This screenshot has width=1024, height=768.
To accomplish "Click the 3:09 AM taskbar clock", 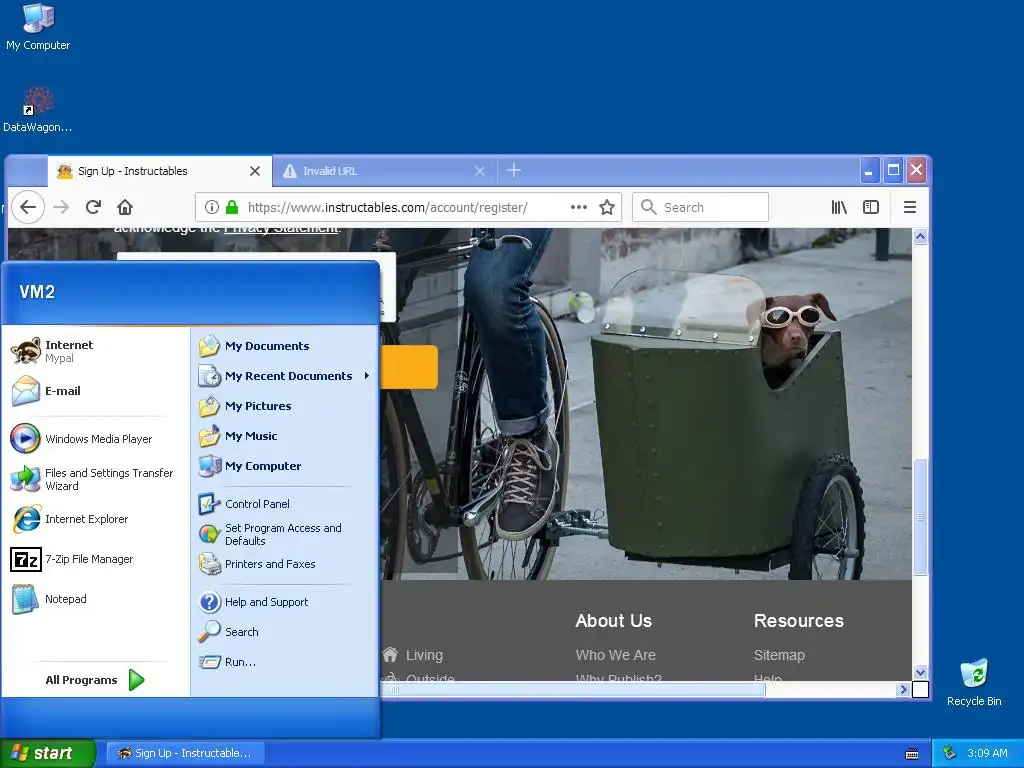I will [987, 754].
